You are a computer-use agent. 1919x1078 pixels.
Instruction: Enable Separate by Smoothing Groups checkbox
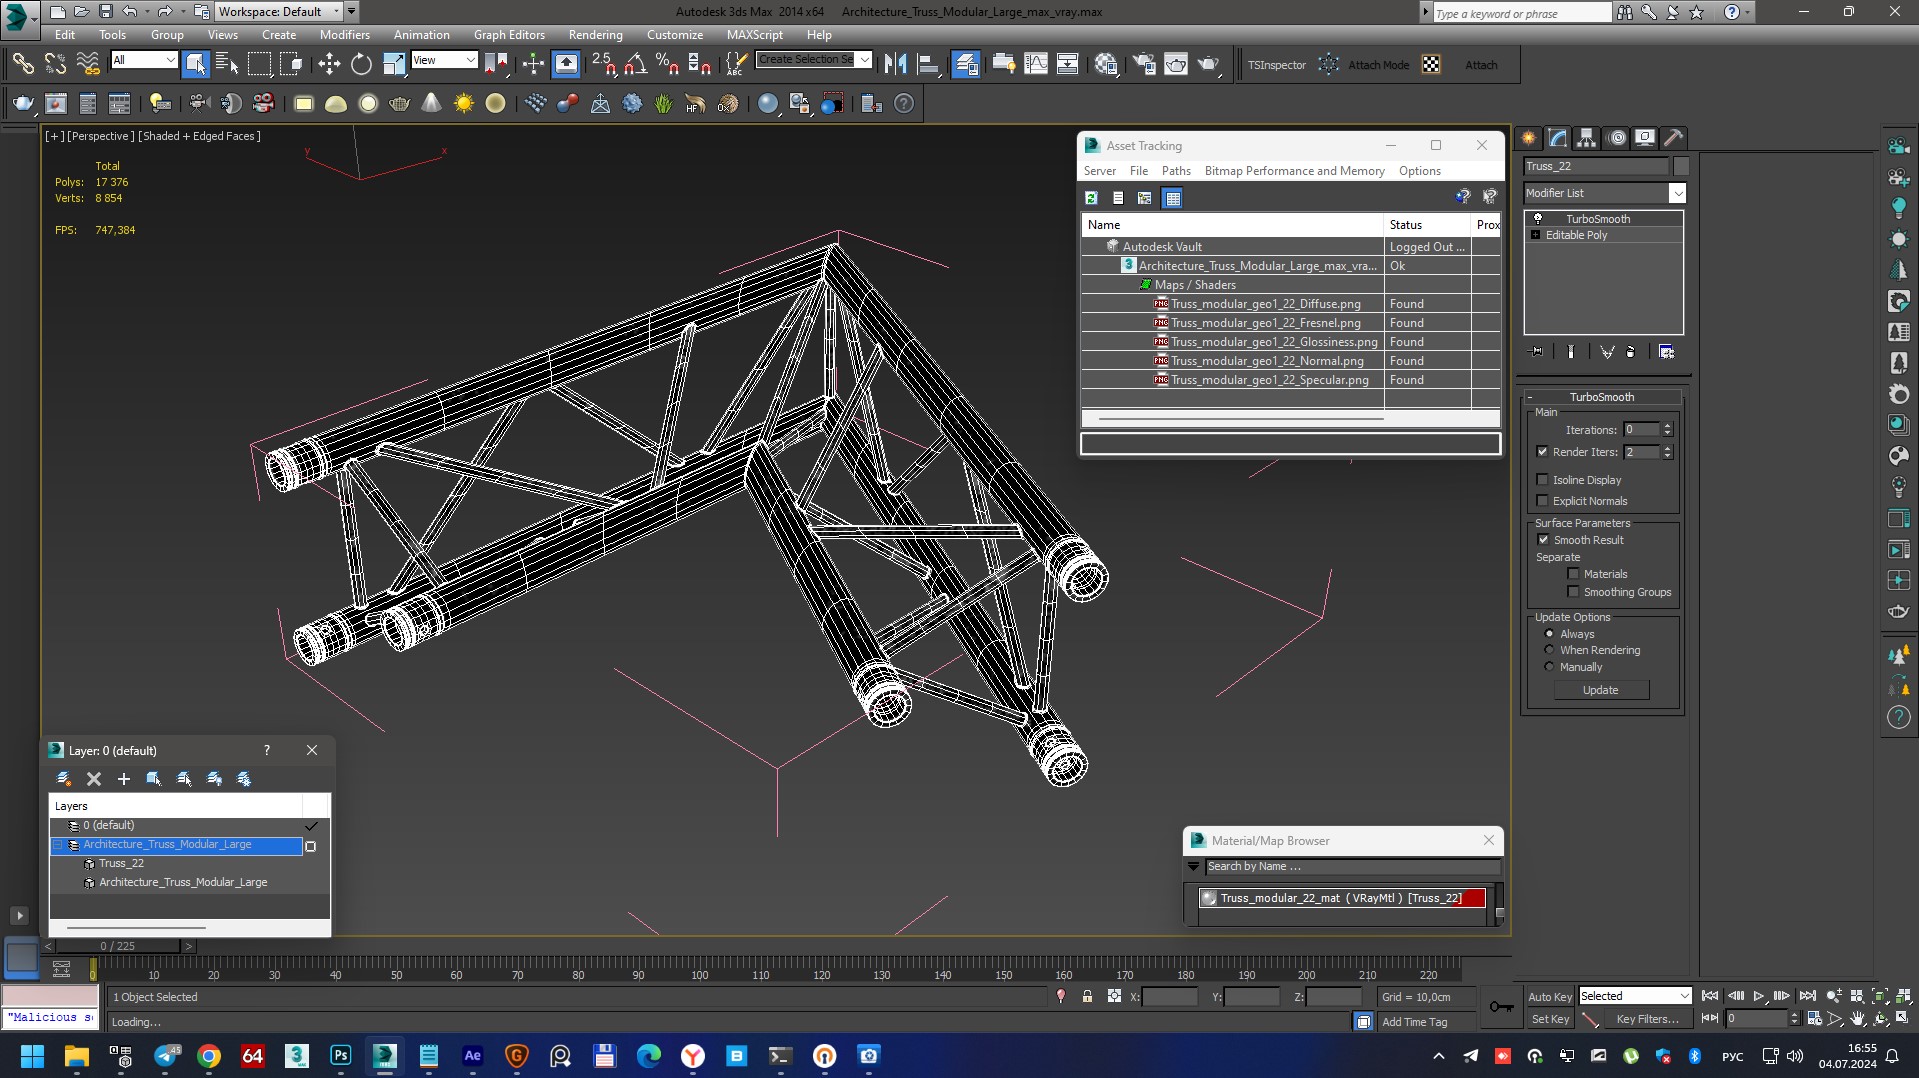coord(1573,592)
